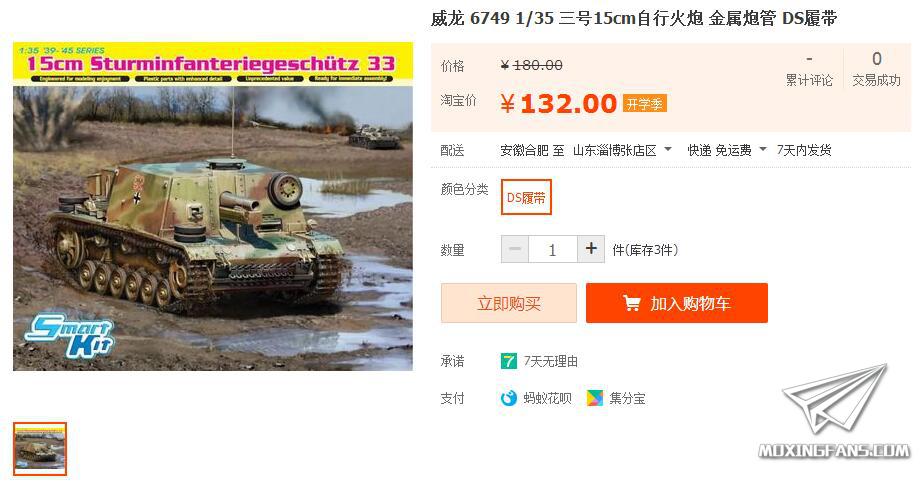Click the 立即购买 buy now button

(509, 303)
